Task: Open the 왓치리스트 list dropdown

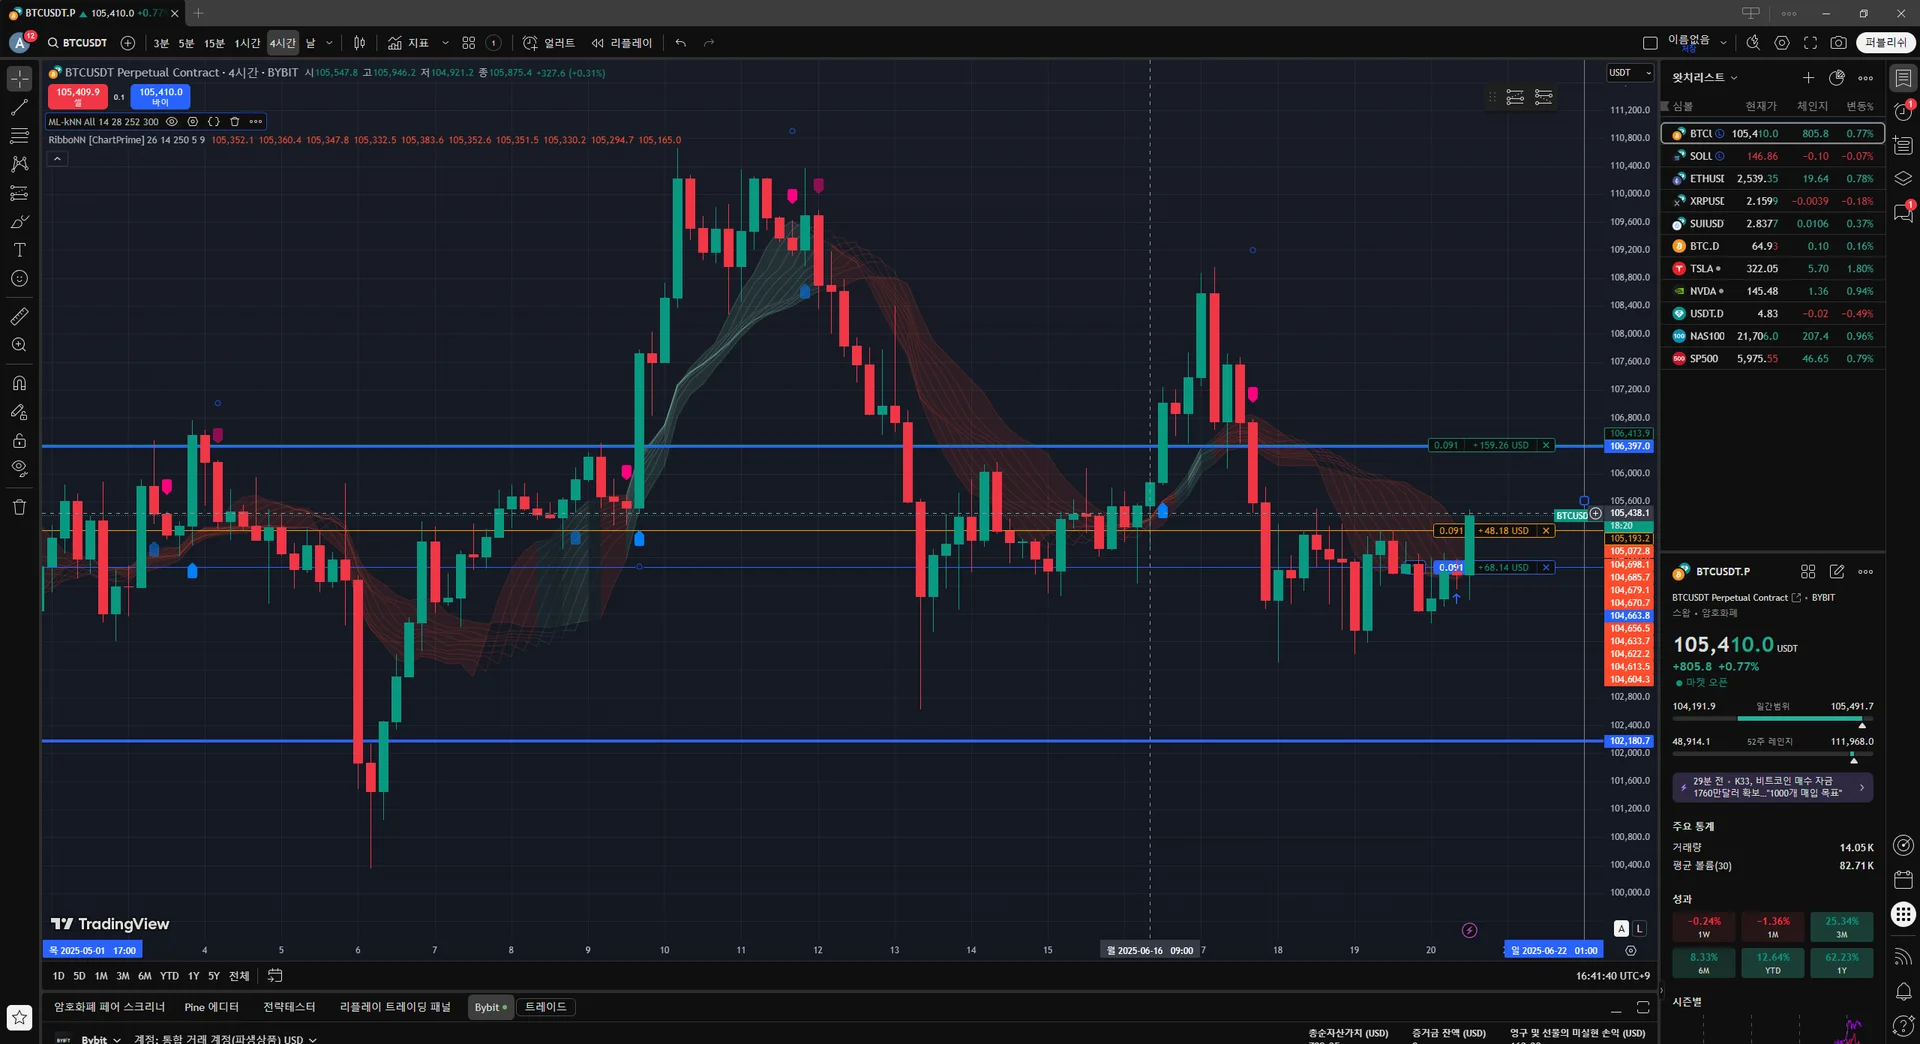Action: coord(1706,78)
